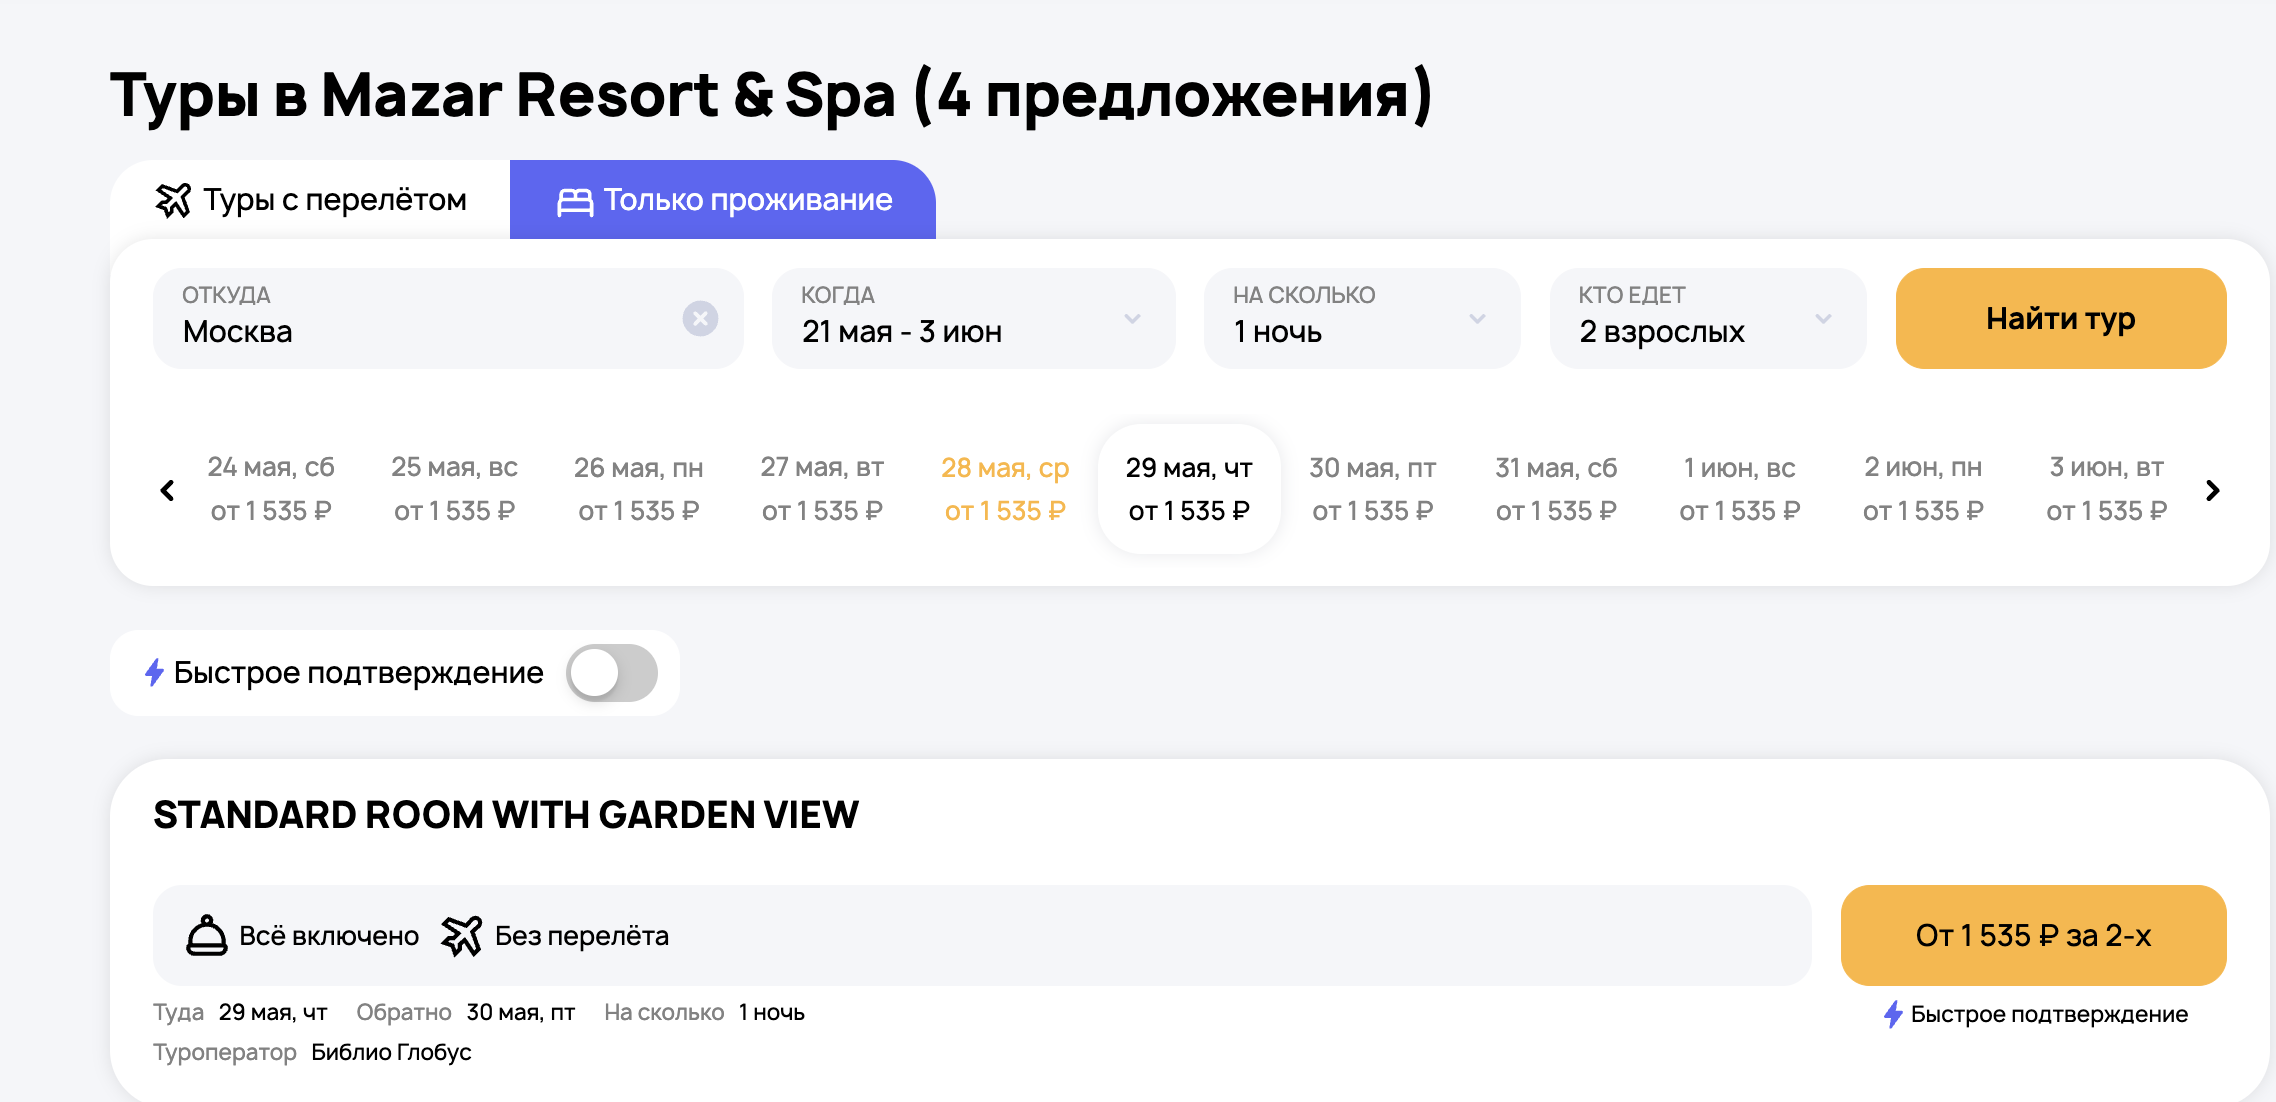Click the lightning bolt icon beside Быстрое подтверждение toggle
The image size is (2276, 1102).
point(154,672)
